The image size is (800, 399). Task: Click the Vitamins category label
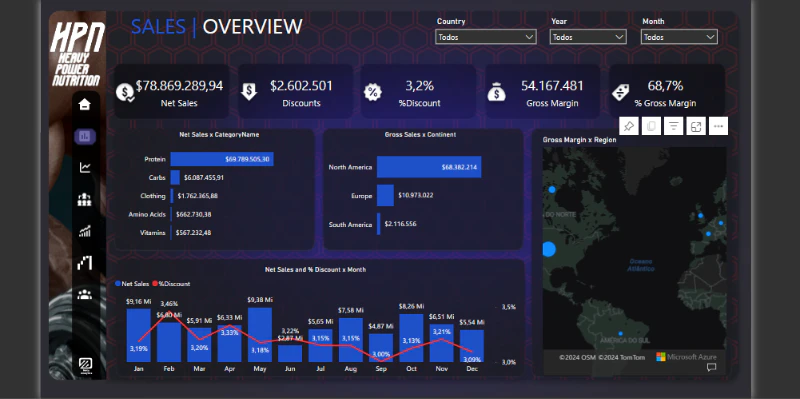coord(153,233)
